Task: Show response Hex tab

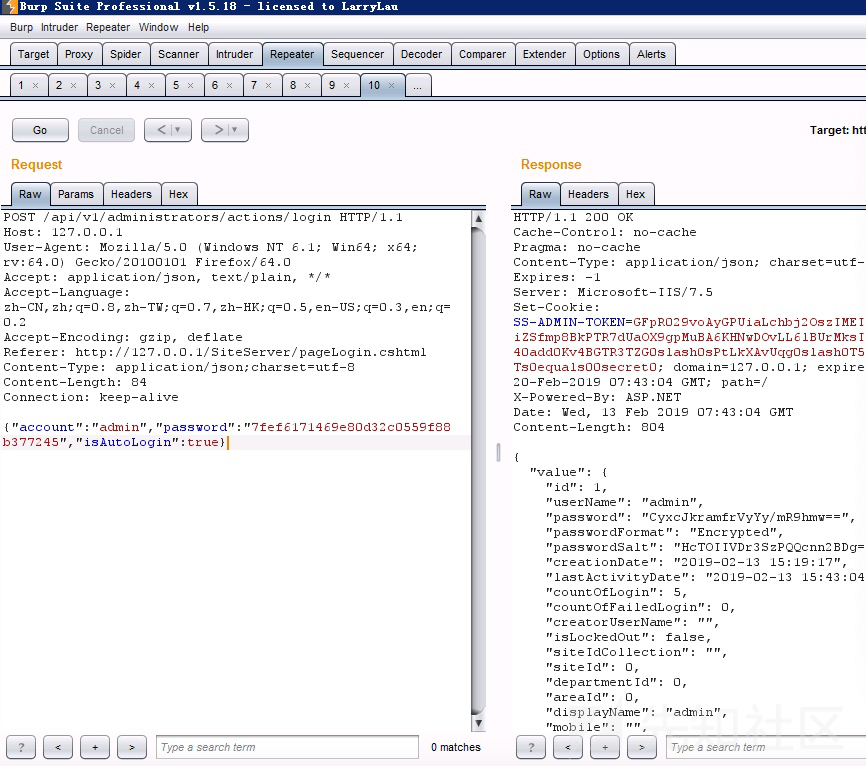Action: coord(636,194)
